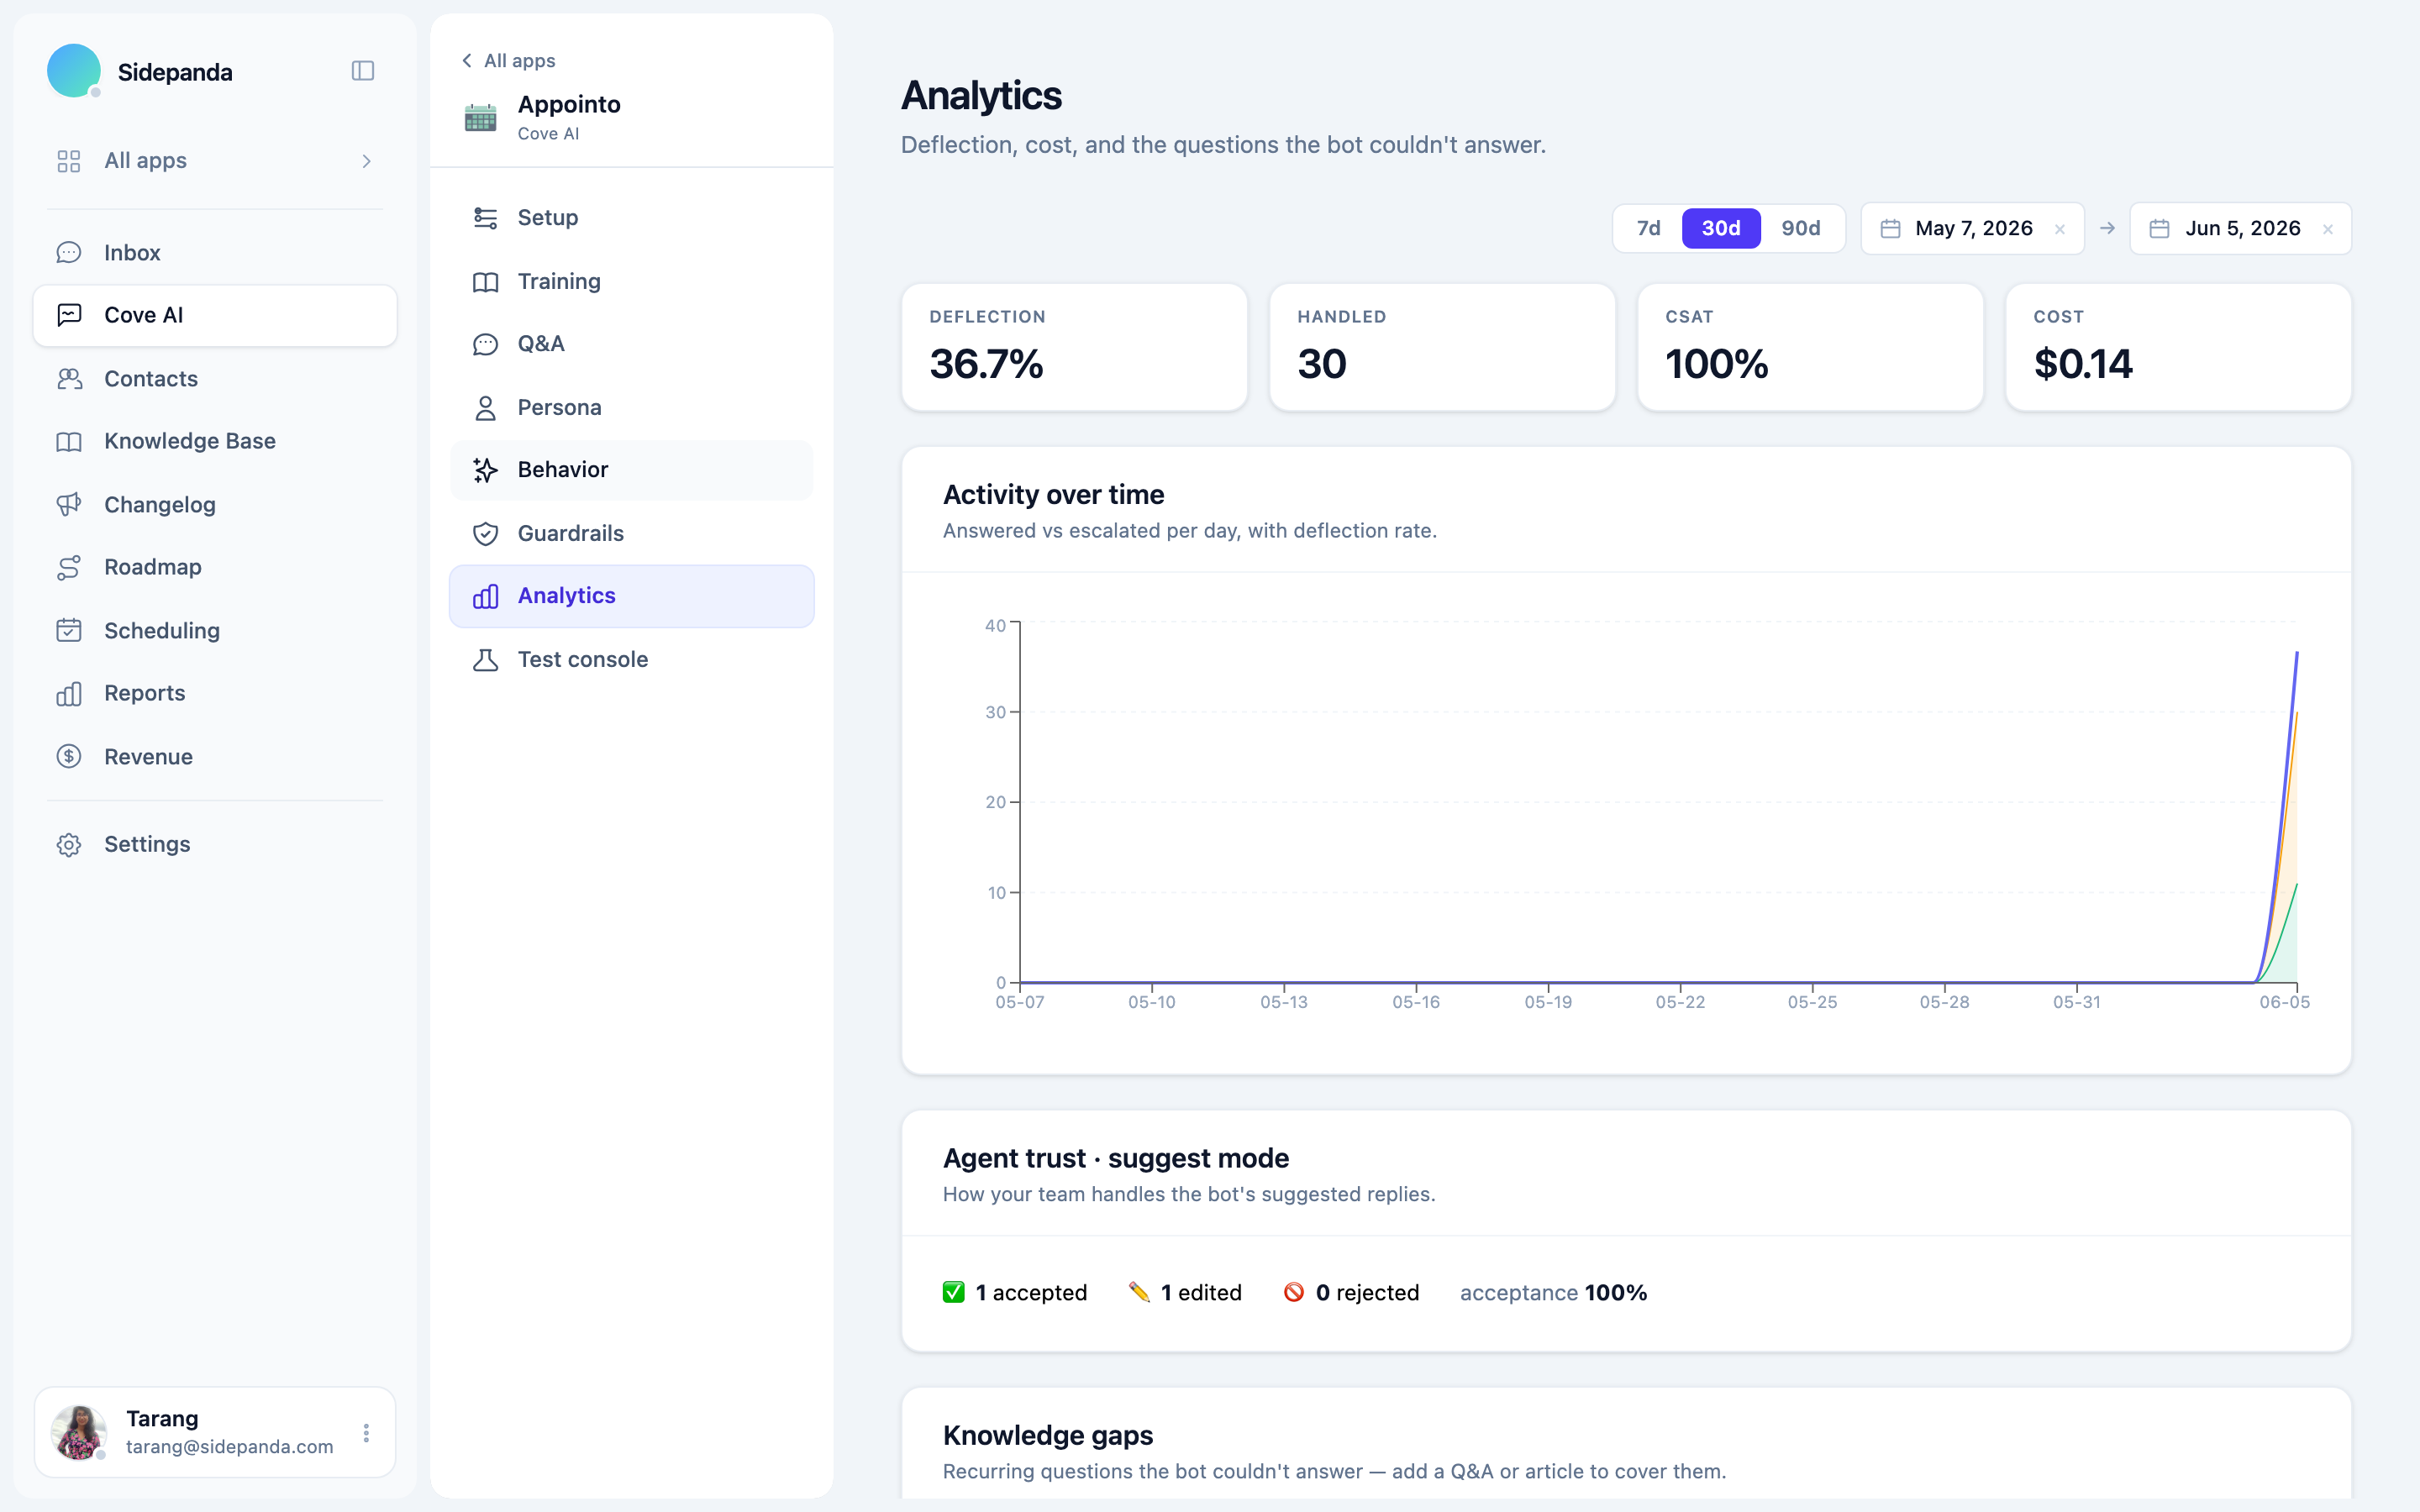Click the All apps grid icon
The height and width of the screenshot is (1512, 2420).
[69, 161]
